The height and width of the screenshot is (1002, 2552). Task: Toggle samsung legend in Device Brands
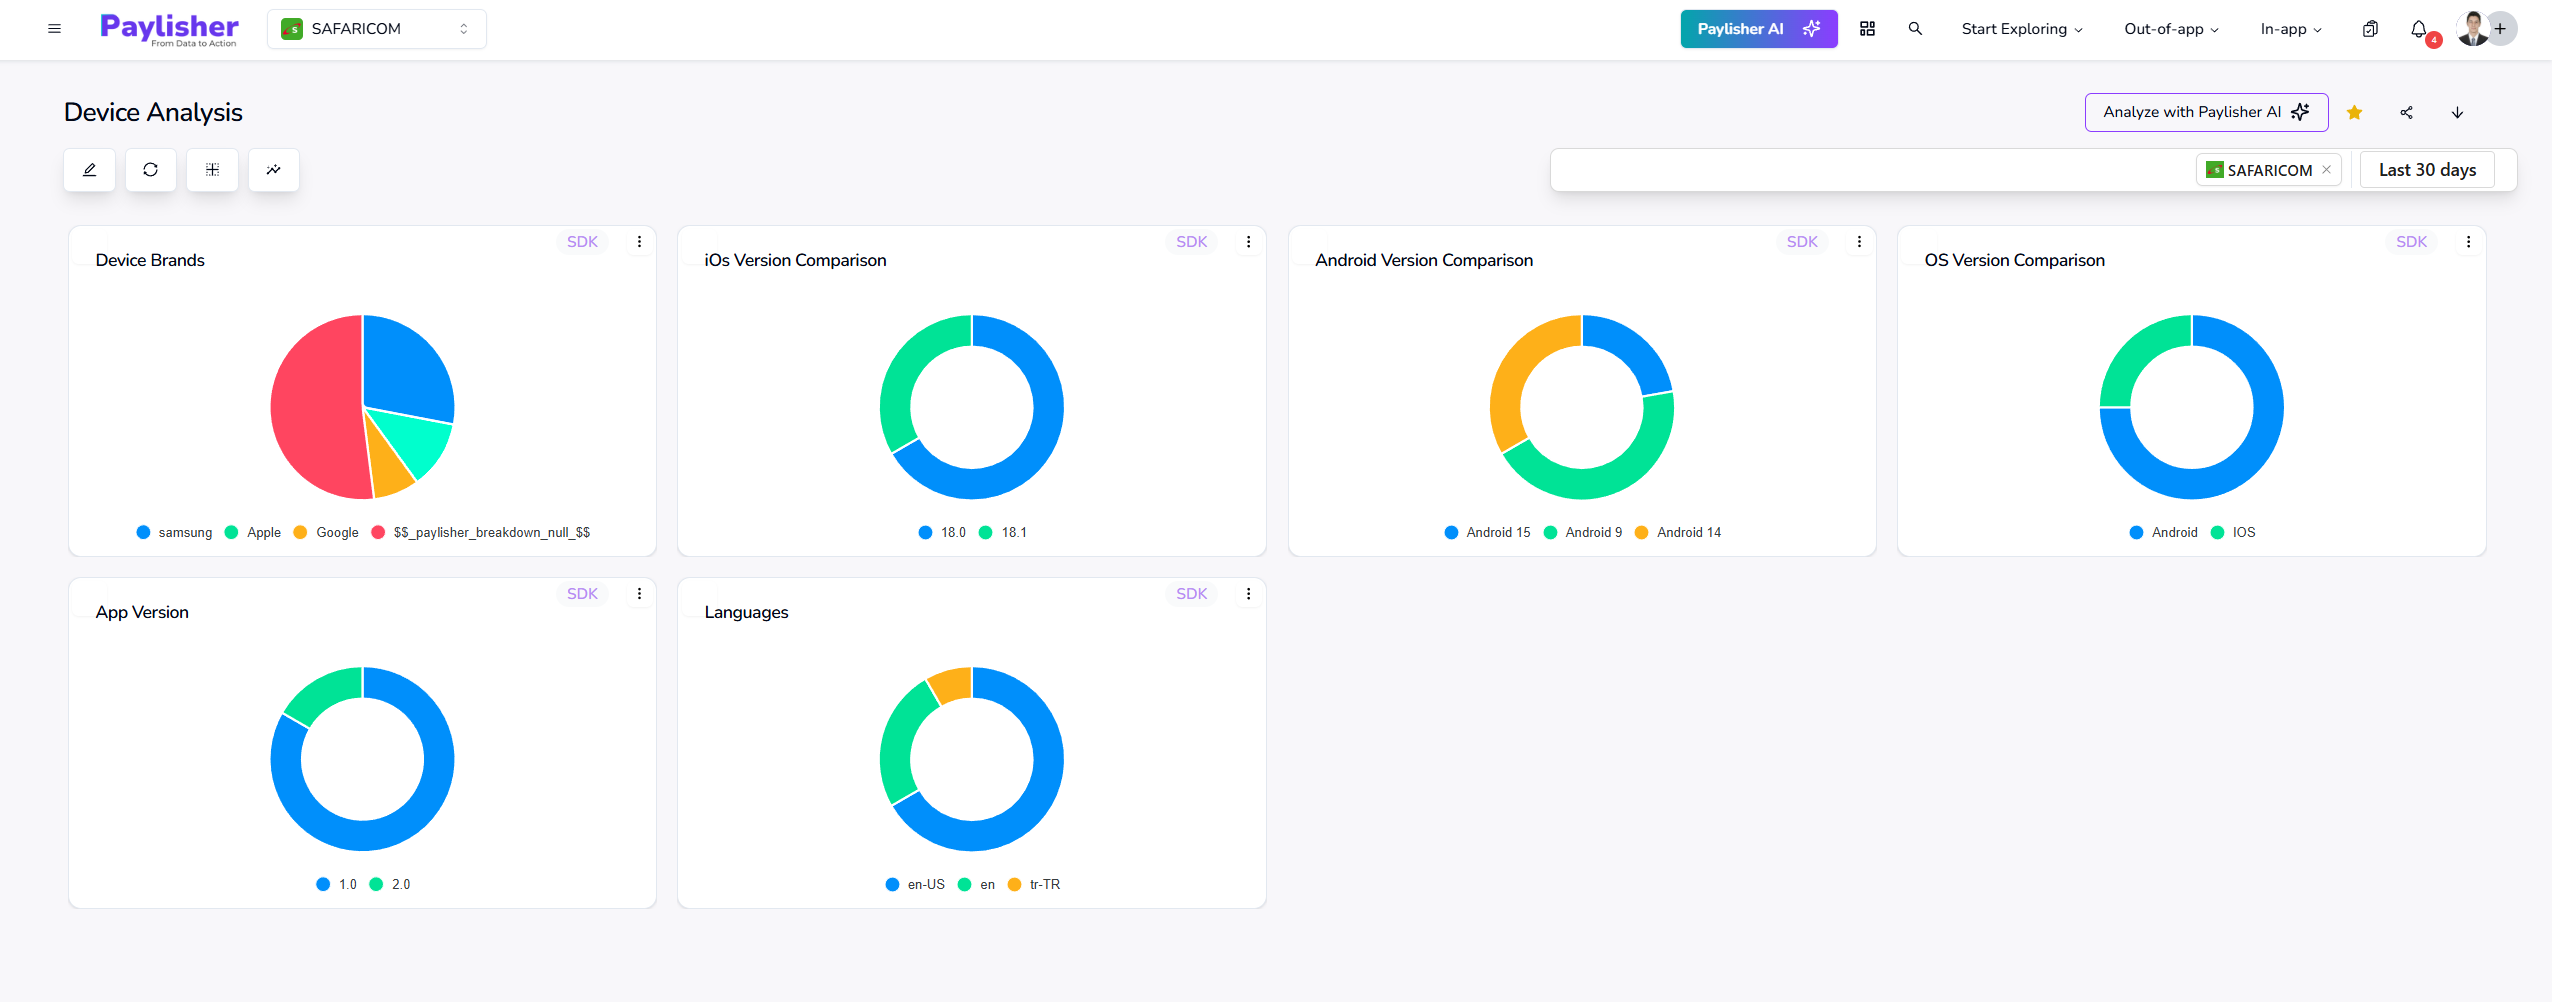pyautogui.click(x=175, y=533)
